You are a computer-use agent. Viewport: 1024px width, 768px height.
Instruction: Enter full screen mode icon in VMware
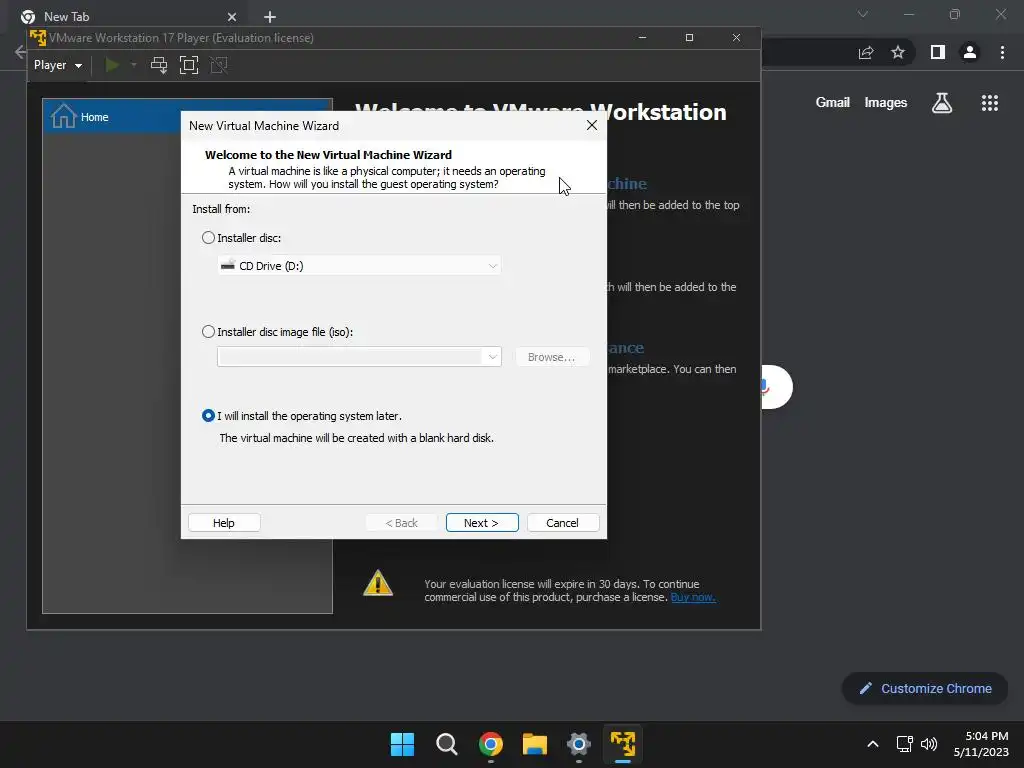(x=189, y=65)
